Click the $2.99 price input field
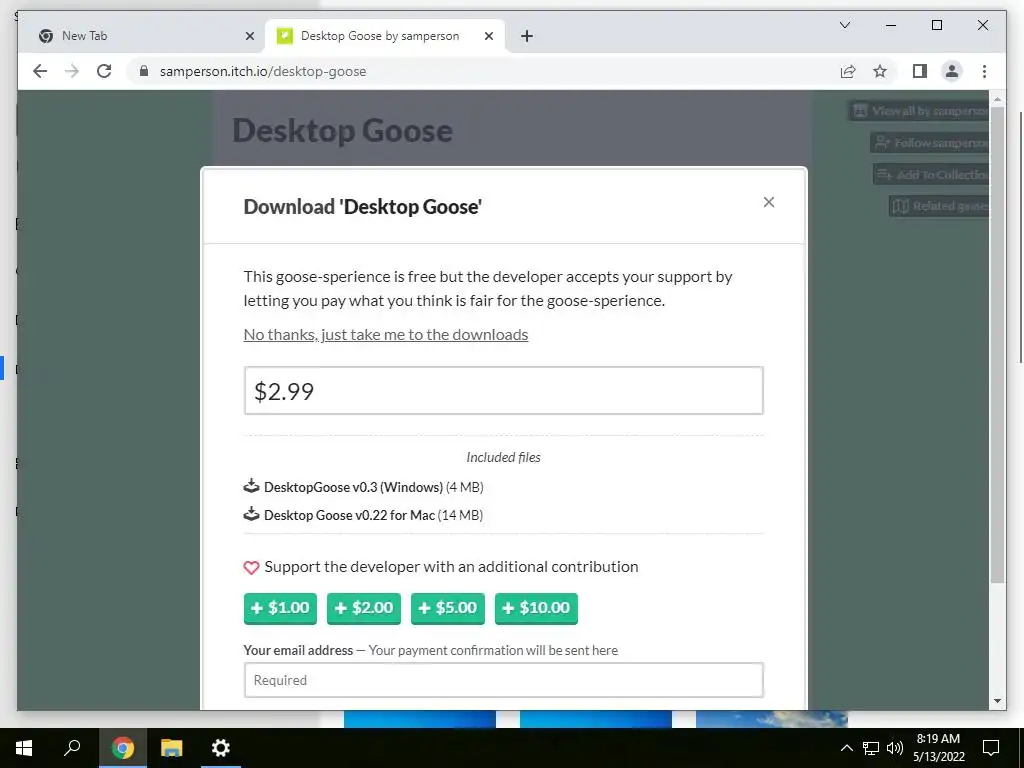Viewport: 1024px width, 768px height. point(504,391)
